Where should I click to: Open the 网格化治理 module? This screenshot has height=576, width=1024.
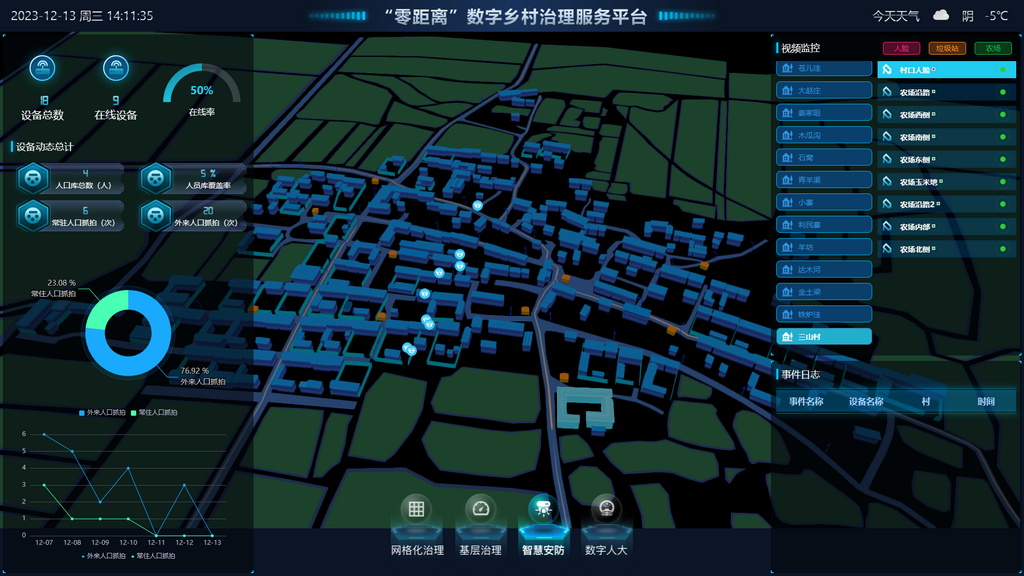coord(417,524)
